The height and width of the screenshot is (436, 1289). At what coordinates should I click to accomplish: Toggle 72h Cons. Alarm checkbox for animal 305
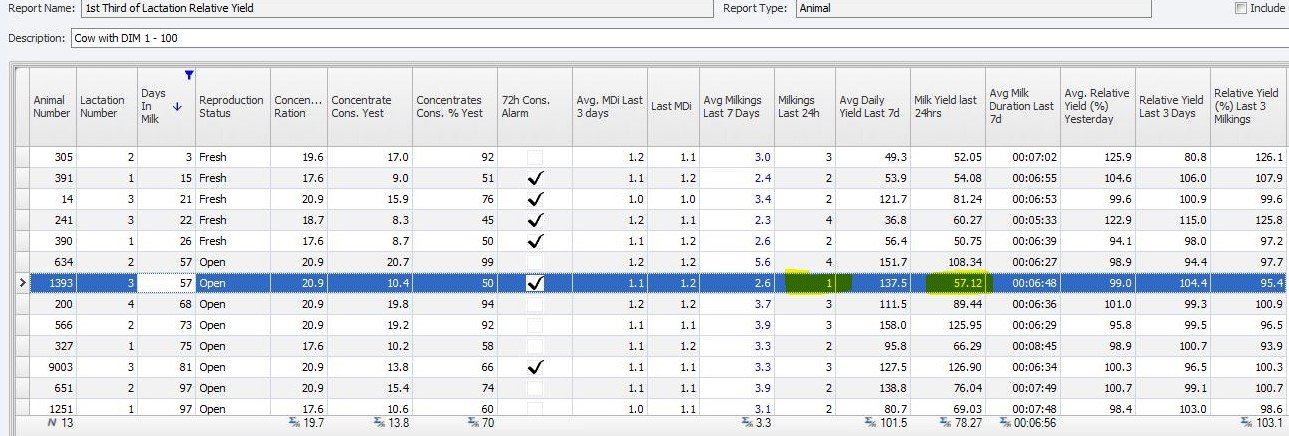tap(535, 157)
